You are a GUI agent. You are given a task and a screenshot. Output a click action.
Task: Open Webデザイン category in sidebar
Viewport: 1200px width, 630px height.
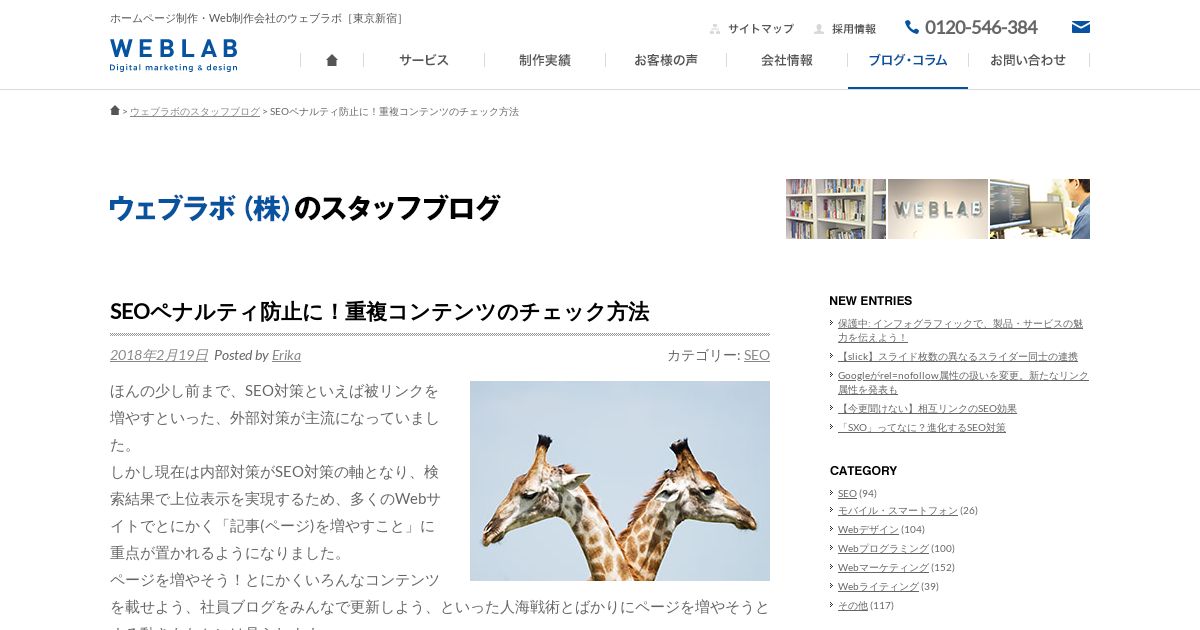click(868, 529)
